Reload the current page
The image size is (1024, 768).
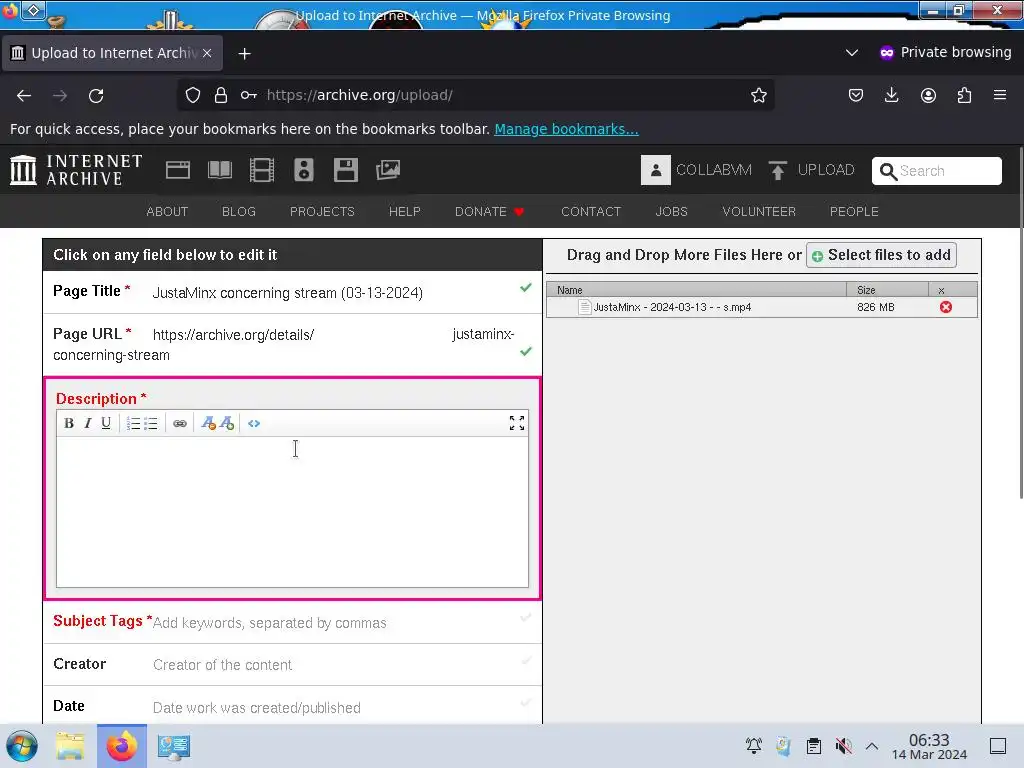pyautogui.click(x=96, y=95)
